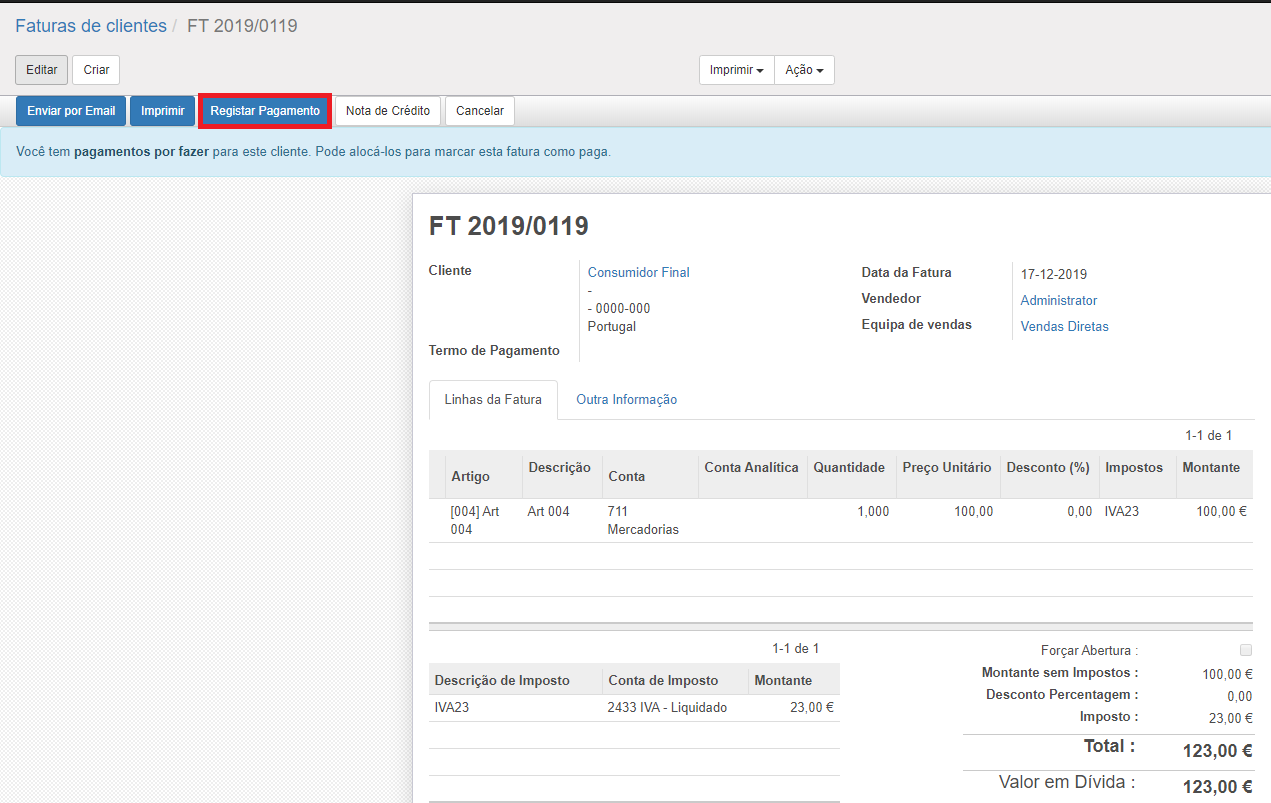Go back to Faturas de clientes breadcrumb
This screenshot has width=1271, height=803.
pyautogui.click(x=91, y=26)
